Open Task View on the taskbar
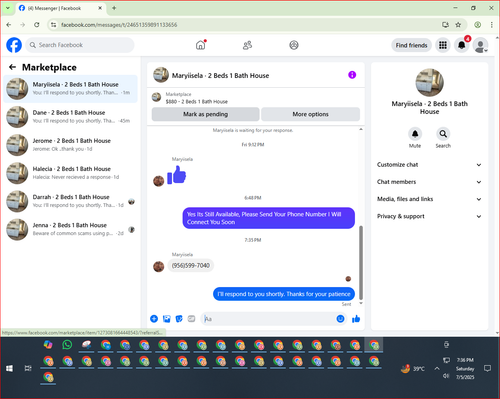 pyautogui.click(x=28, y=368)
